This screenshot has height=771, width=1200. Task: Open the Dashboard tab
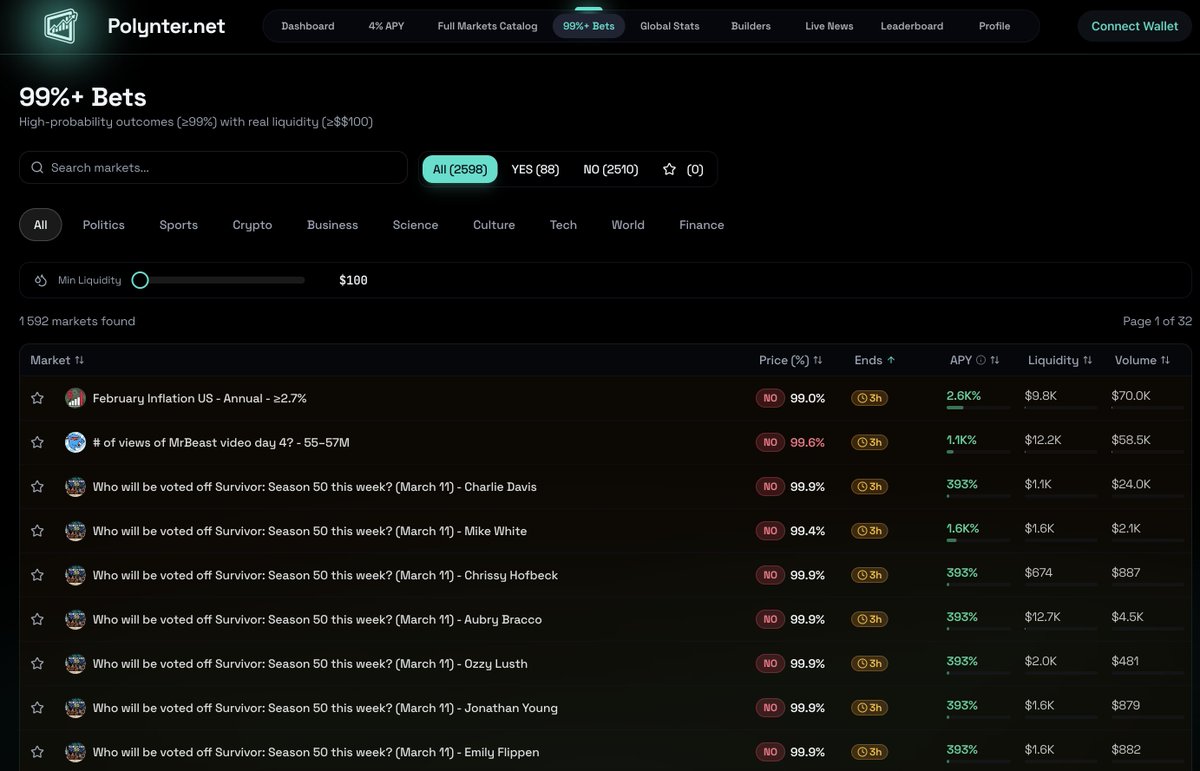pyautogui.click(x=308, y=26)
